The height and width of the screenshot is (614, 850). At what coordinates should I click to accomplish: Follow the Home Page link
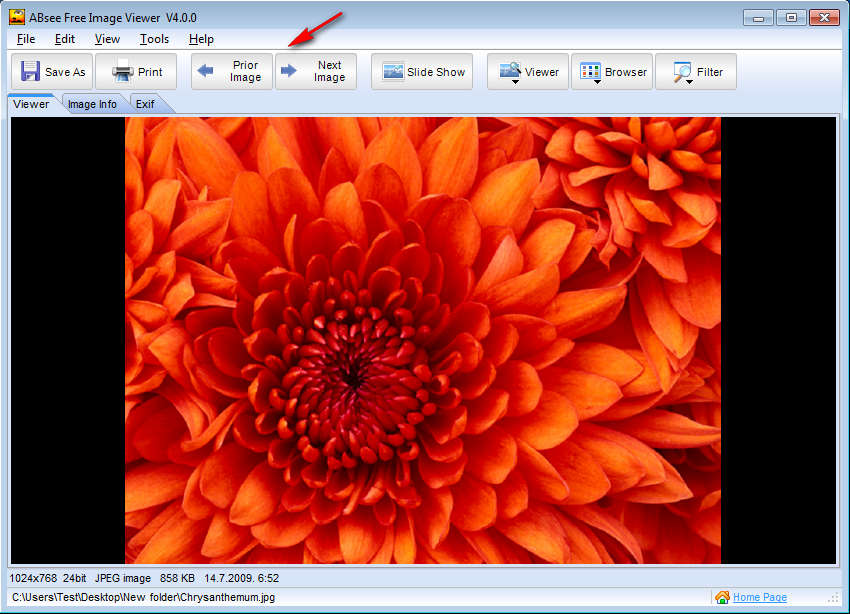coord(759,597)
